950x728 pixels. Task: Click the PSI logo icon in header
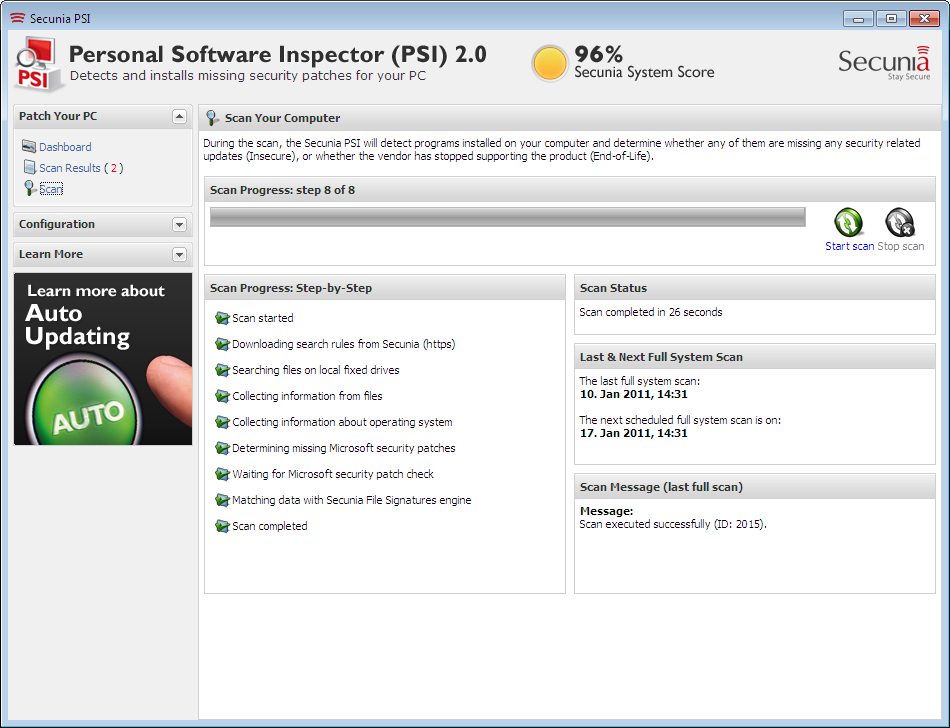38,64
